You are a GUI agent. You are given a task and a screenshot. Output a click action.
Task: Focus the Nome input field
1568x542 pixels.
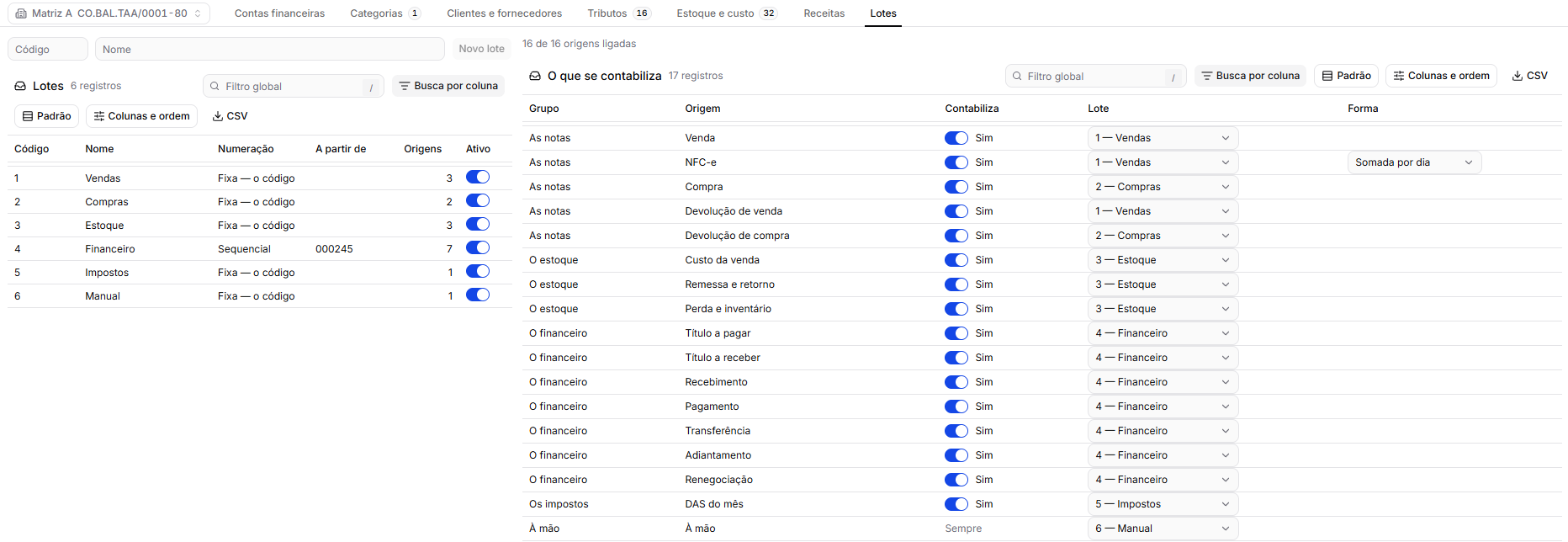click(x=270, y=49)
